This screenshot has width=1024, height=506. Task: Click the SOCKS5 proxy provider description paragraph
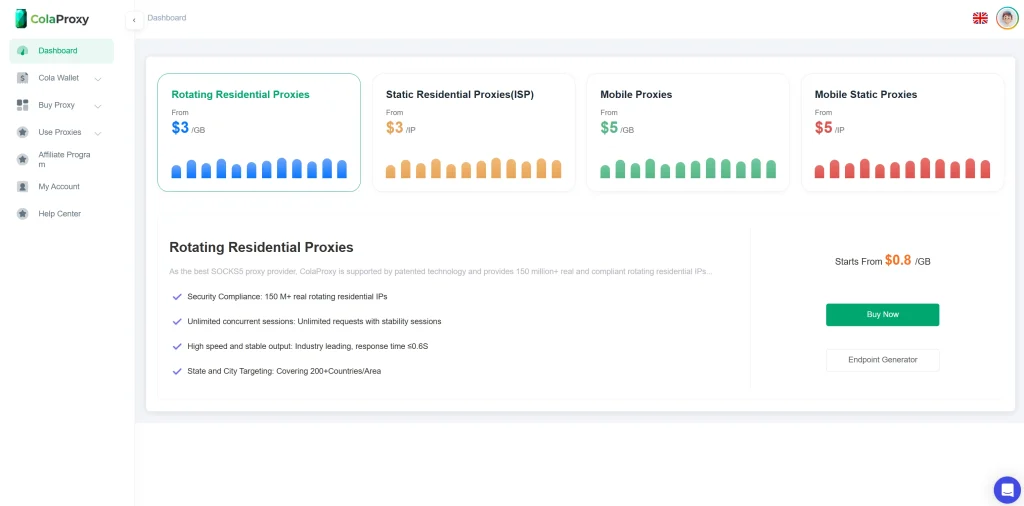441,271
